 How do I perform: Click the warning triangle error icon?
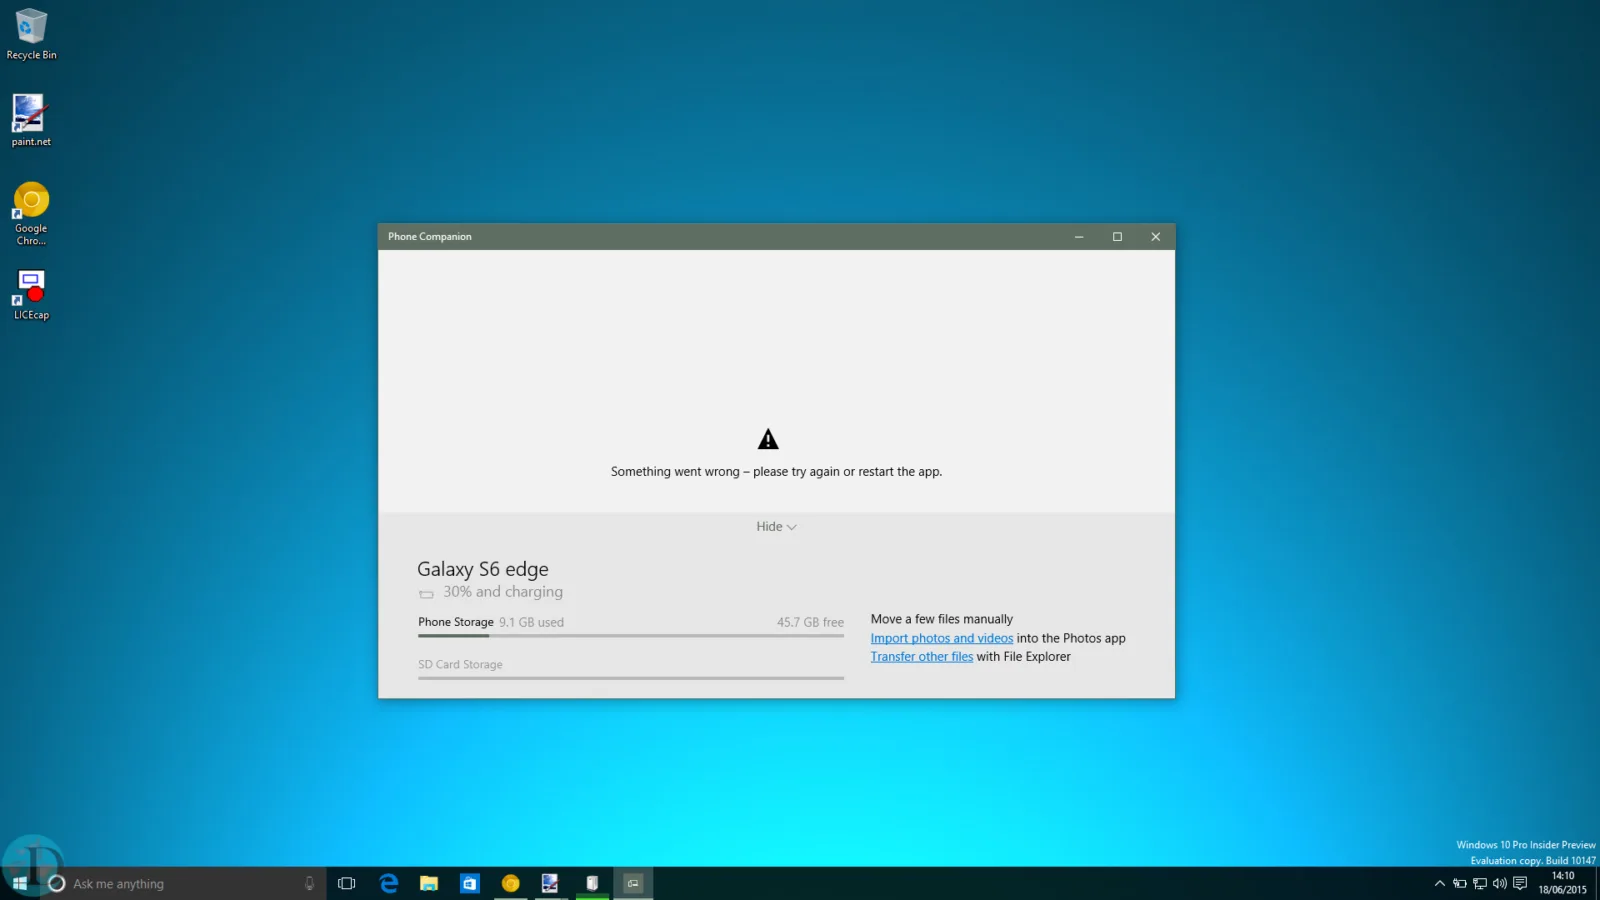pos(768,439)
